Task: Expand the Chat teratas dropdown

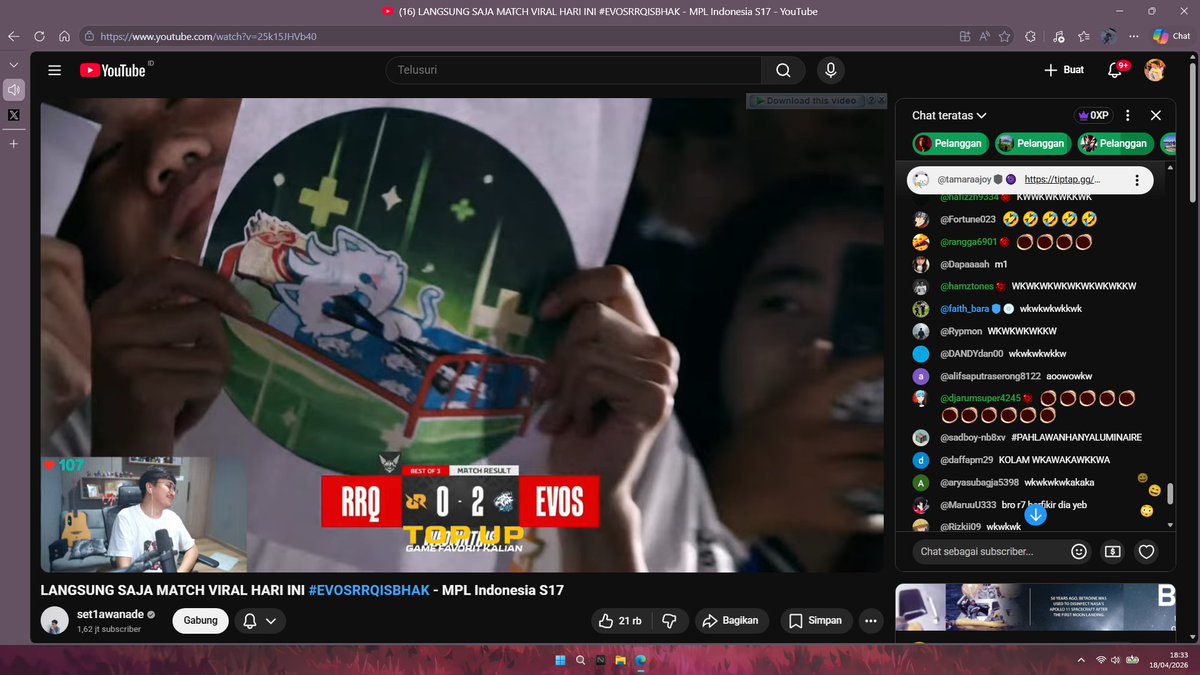Action: (949, 115)
